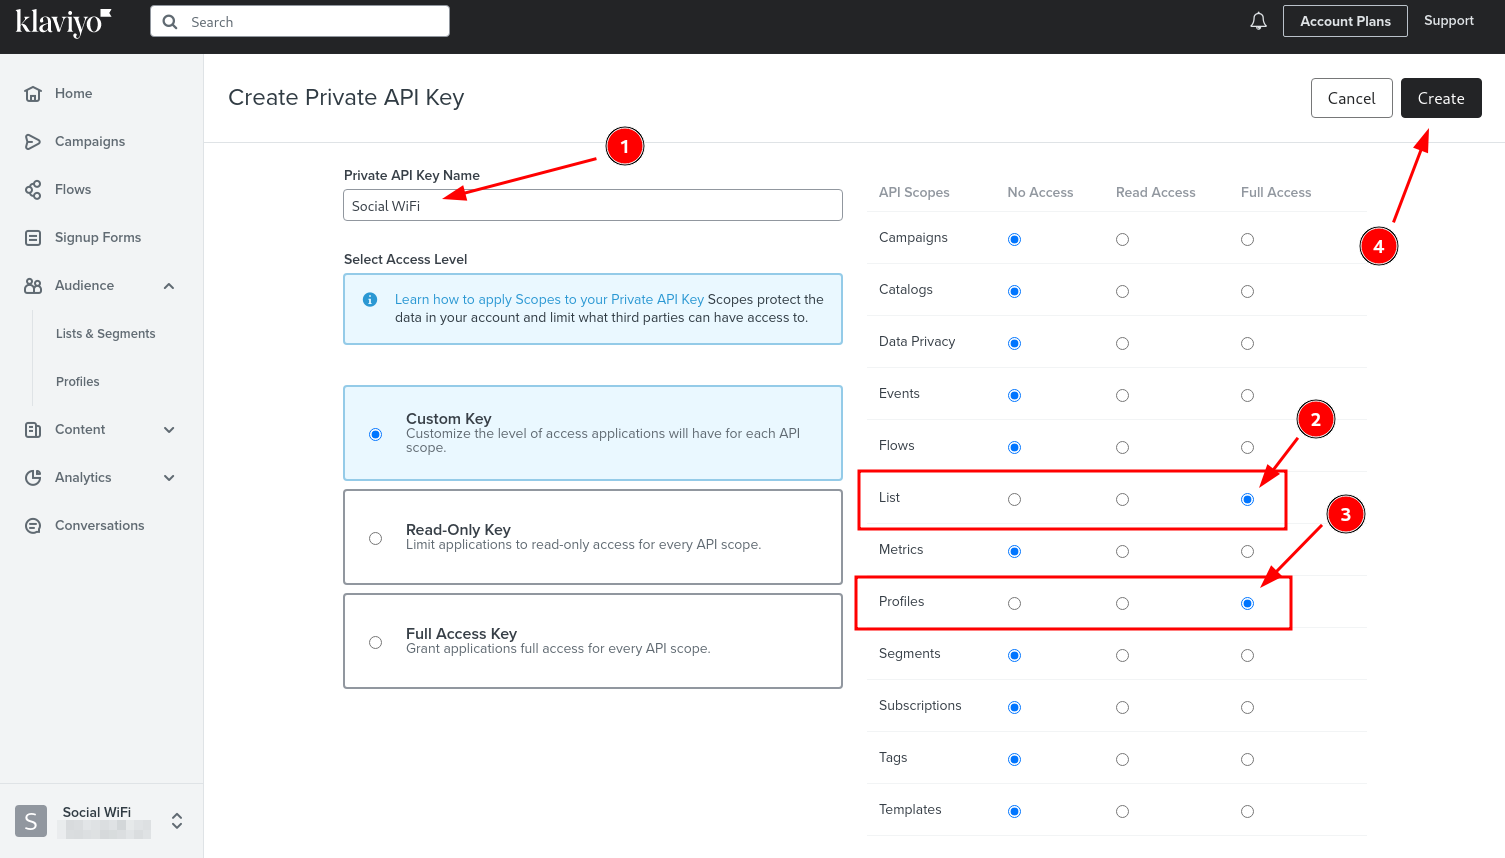Set List scope to Full Access
The width and height of the screenshot is (1505, 858).
pos(1247,499)
